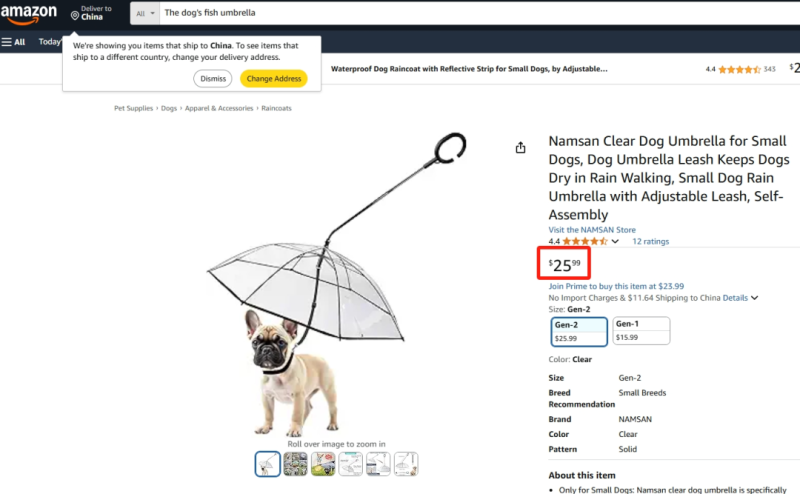Show the last product thumbnail image

point(406,464)
